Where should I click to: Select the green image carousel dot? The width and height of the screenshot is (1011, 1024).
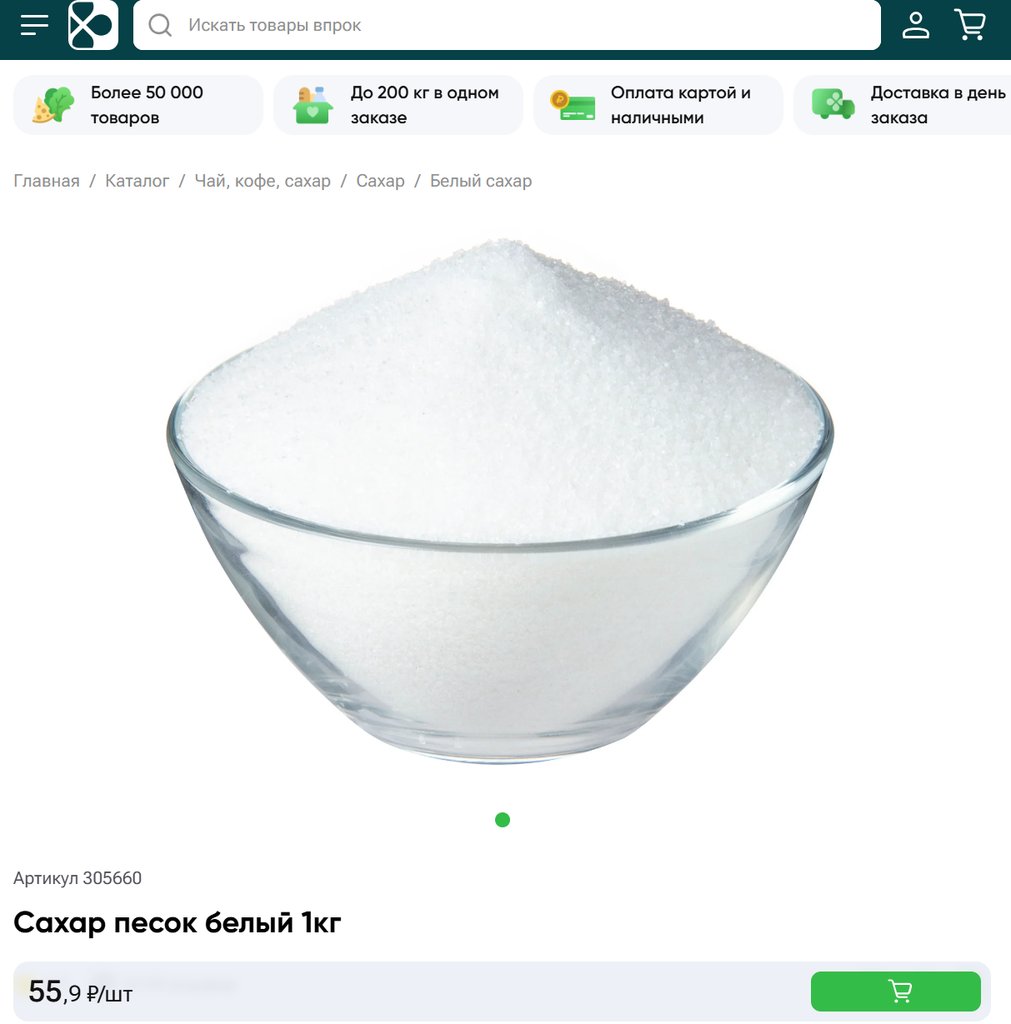click(x=502, y=820)
